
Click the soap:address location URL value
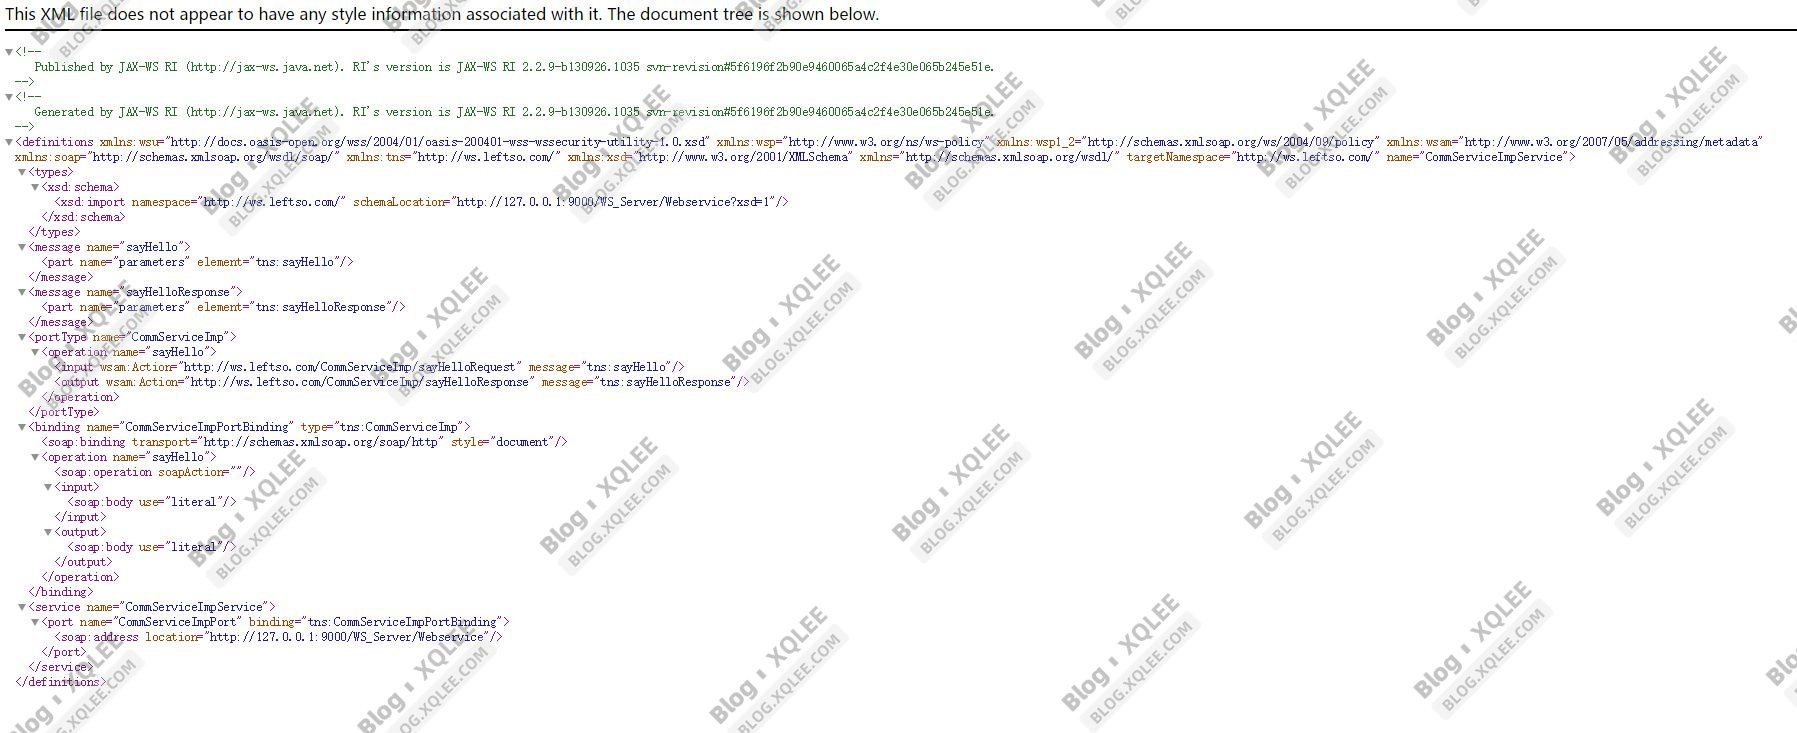(x=347, y=637)
